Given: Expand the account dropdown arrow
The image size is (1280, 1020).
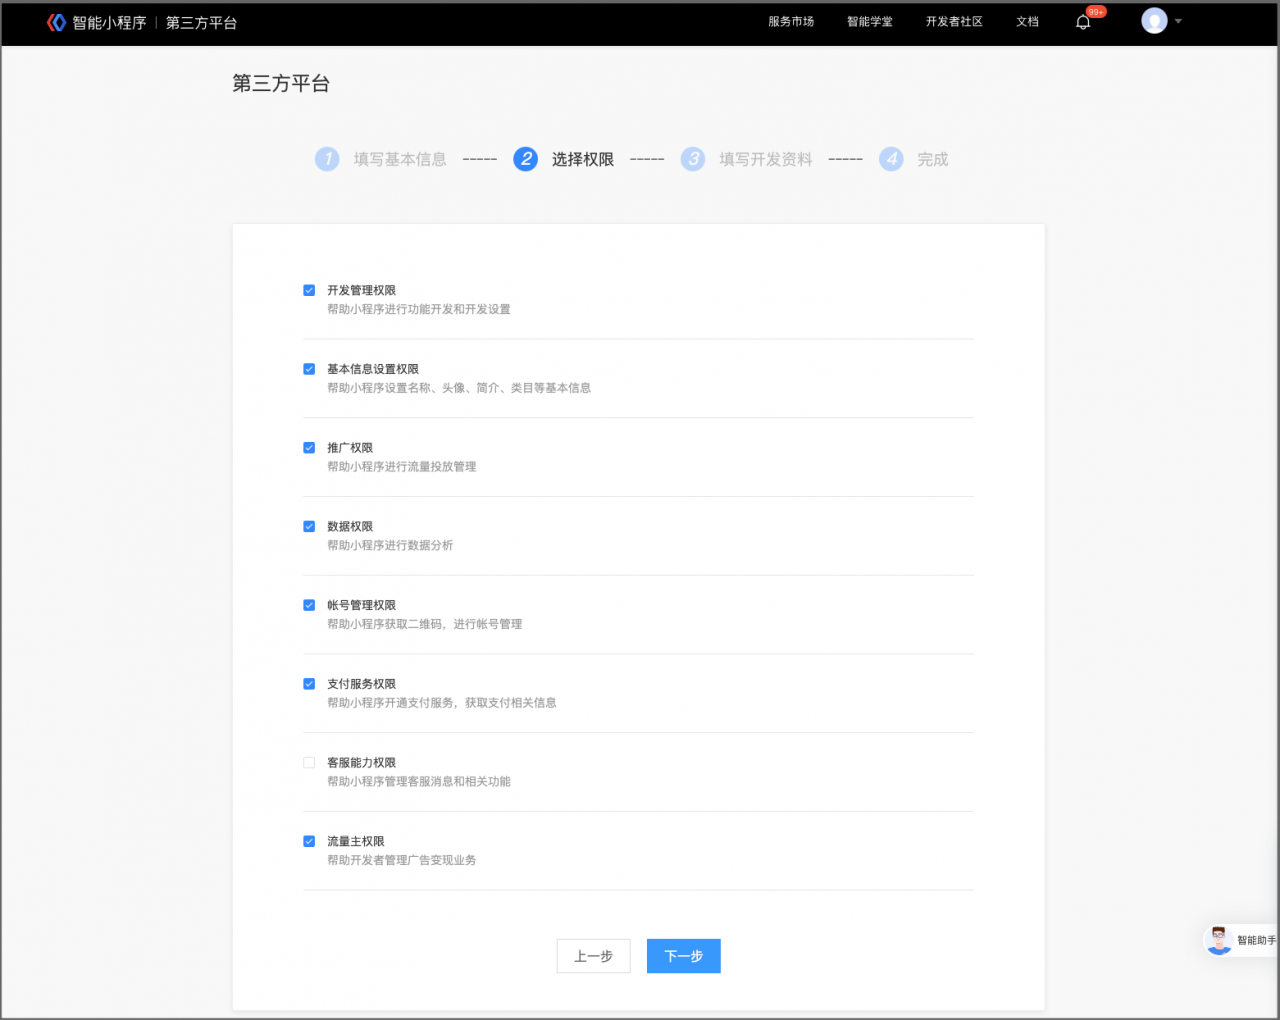Looking at the screenshot, I should 1178,21.
